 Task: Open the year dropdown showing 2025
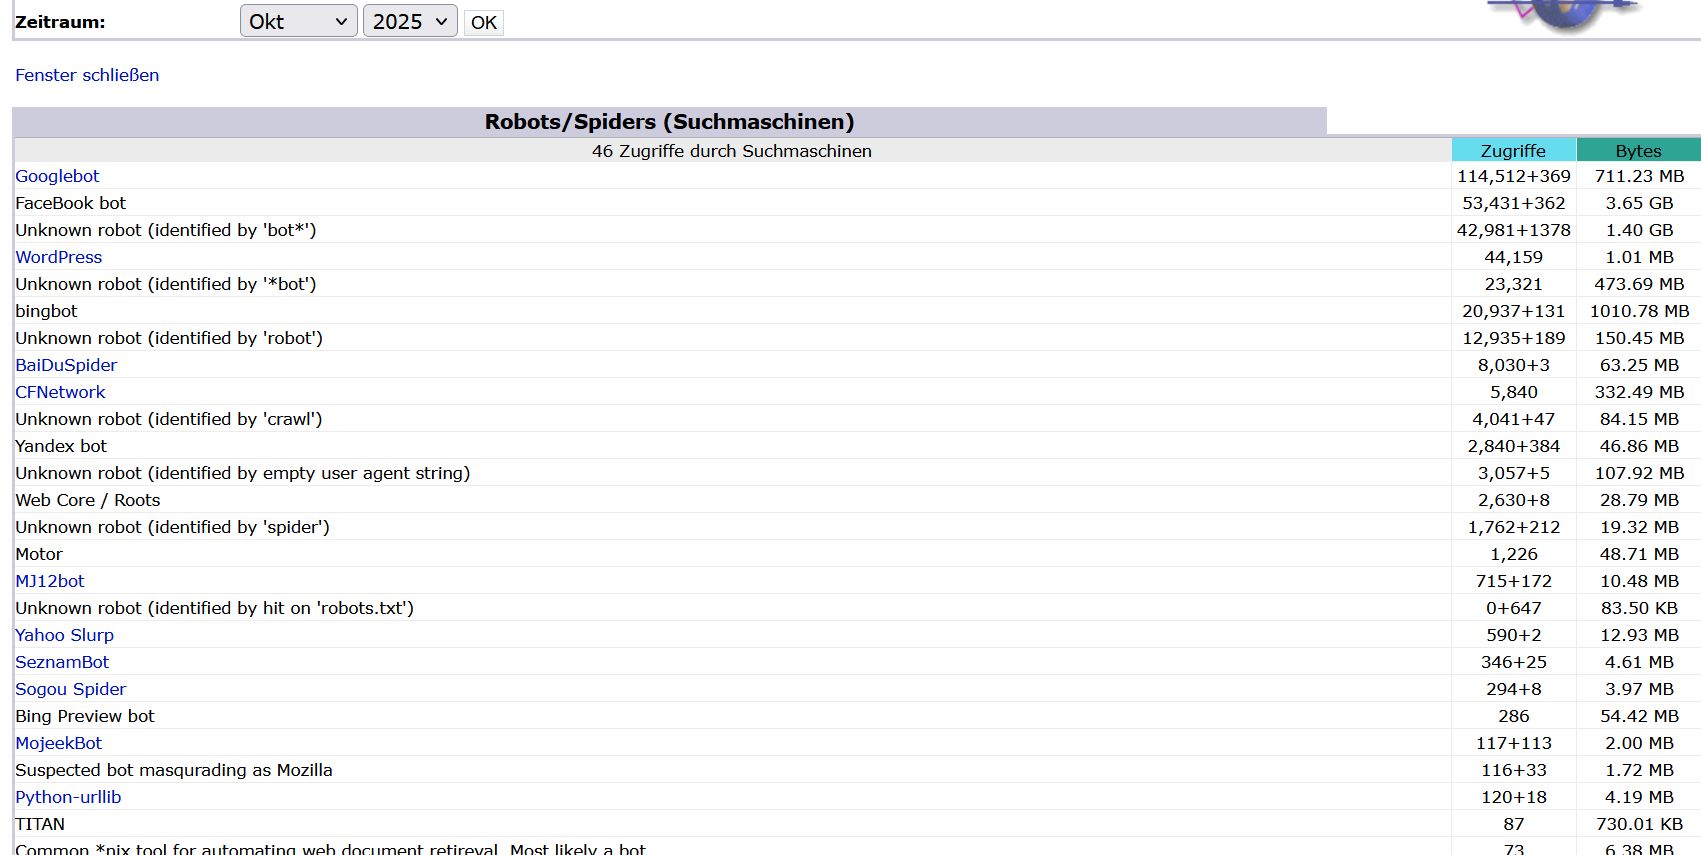[410, 21]
